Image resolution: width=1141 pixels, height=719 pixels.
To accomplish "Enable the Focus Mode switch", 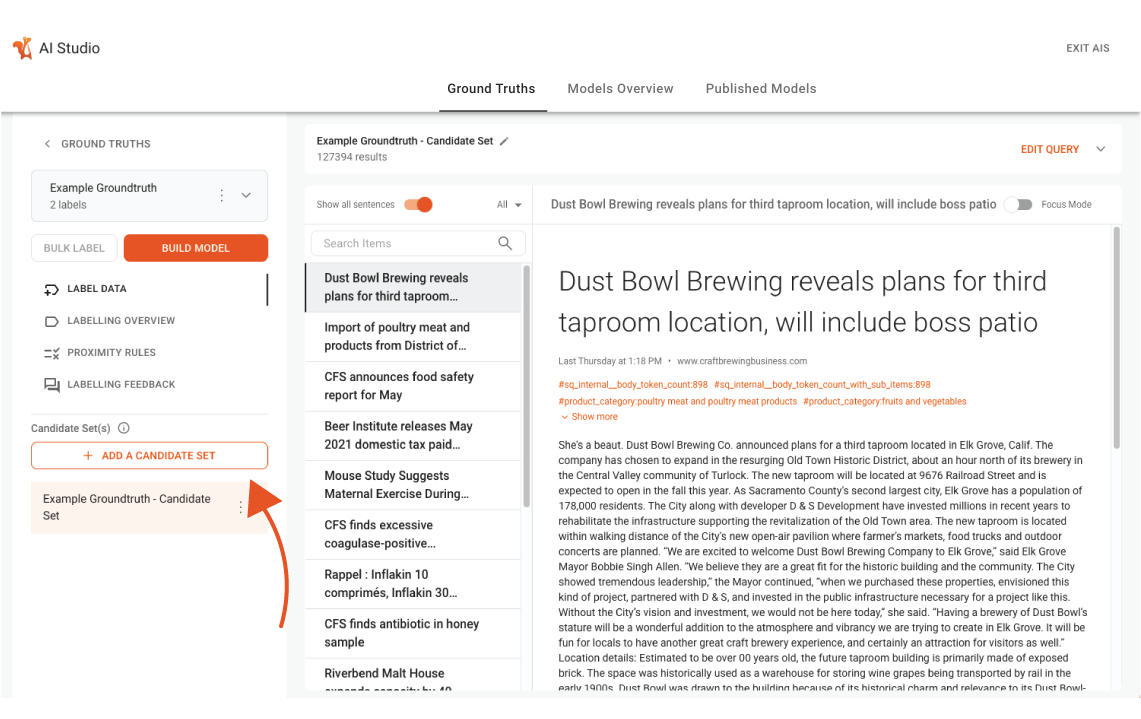I will 1018,204.
